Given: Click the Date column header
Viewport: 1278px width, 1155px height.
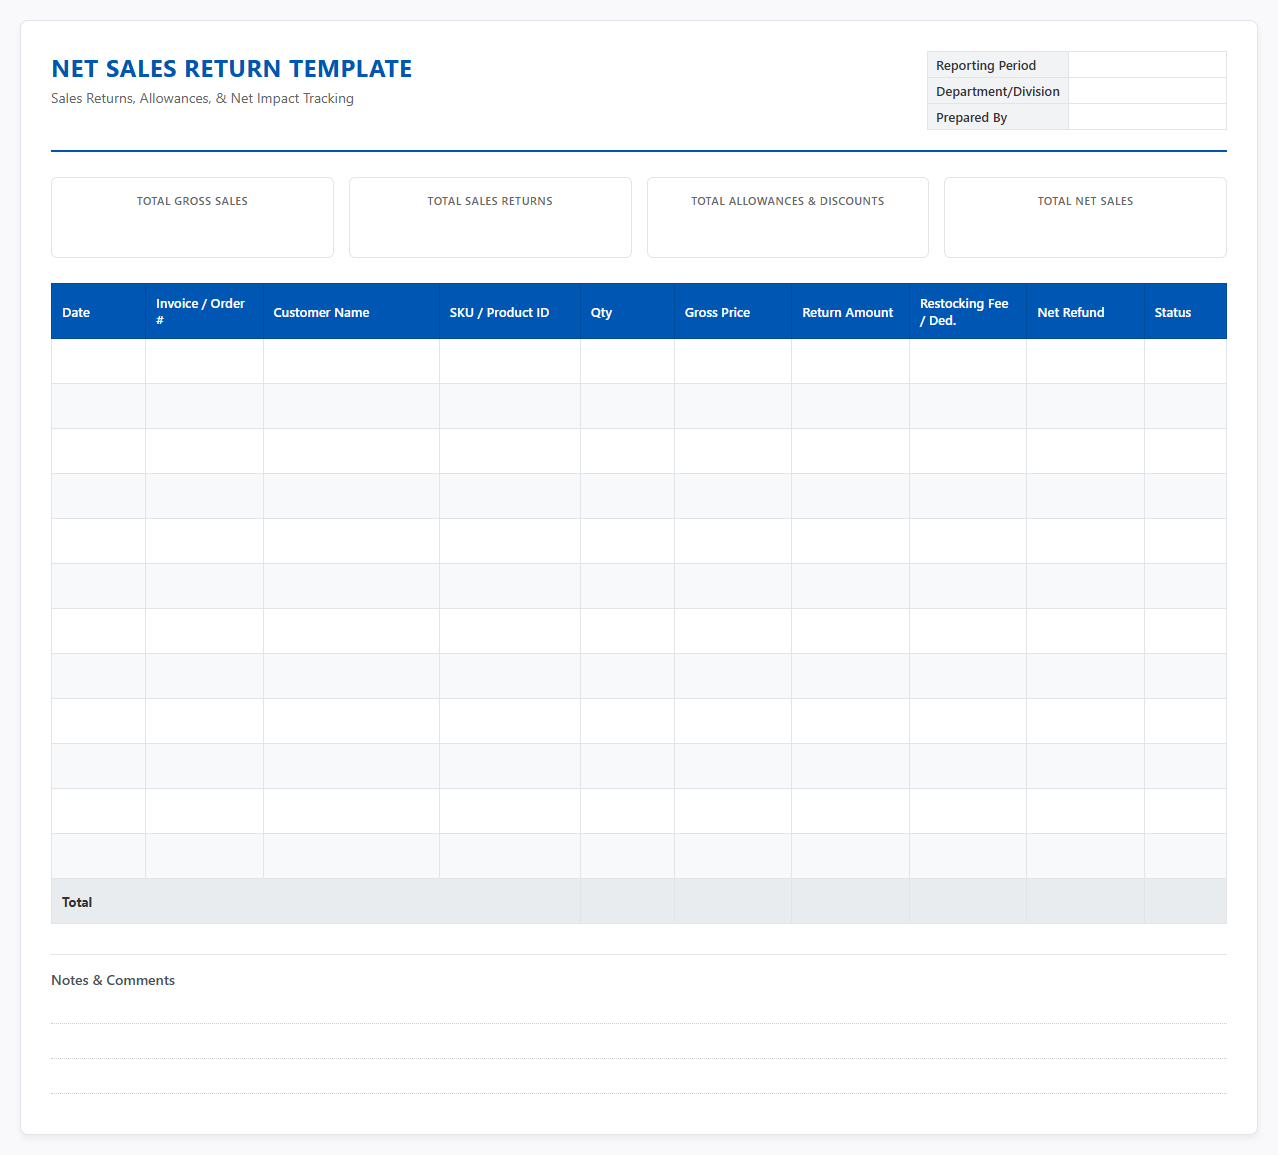Looking at the screenshot, I should point(98,312).
